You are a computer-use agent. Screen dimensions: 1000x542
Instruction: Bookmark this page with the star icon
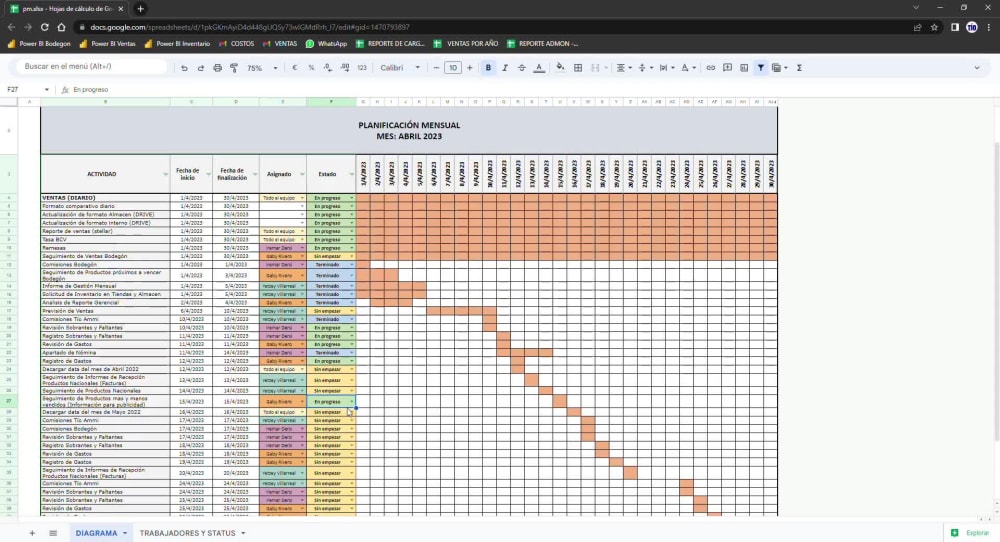click(934, 27)
